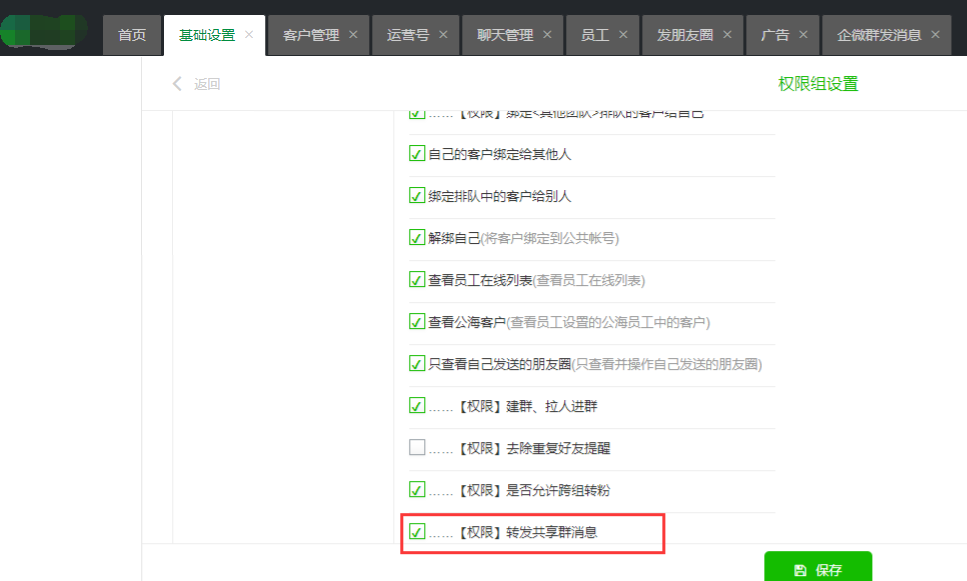The image size is (967, 581).
Task: Close the 员工 tab
Action: pos(623,35)
